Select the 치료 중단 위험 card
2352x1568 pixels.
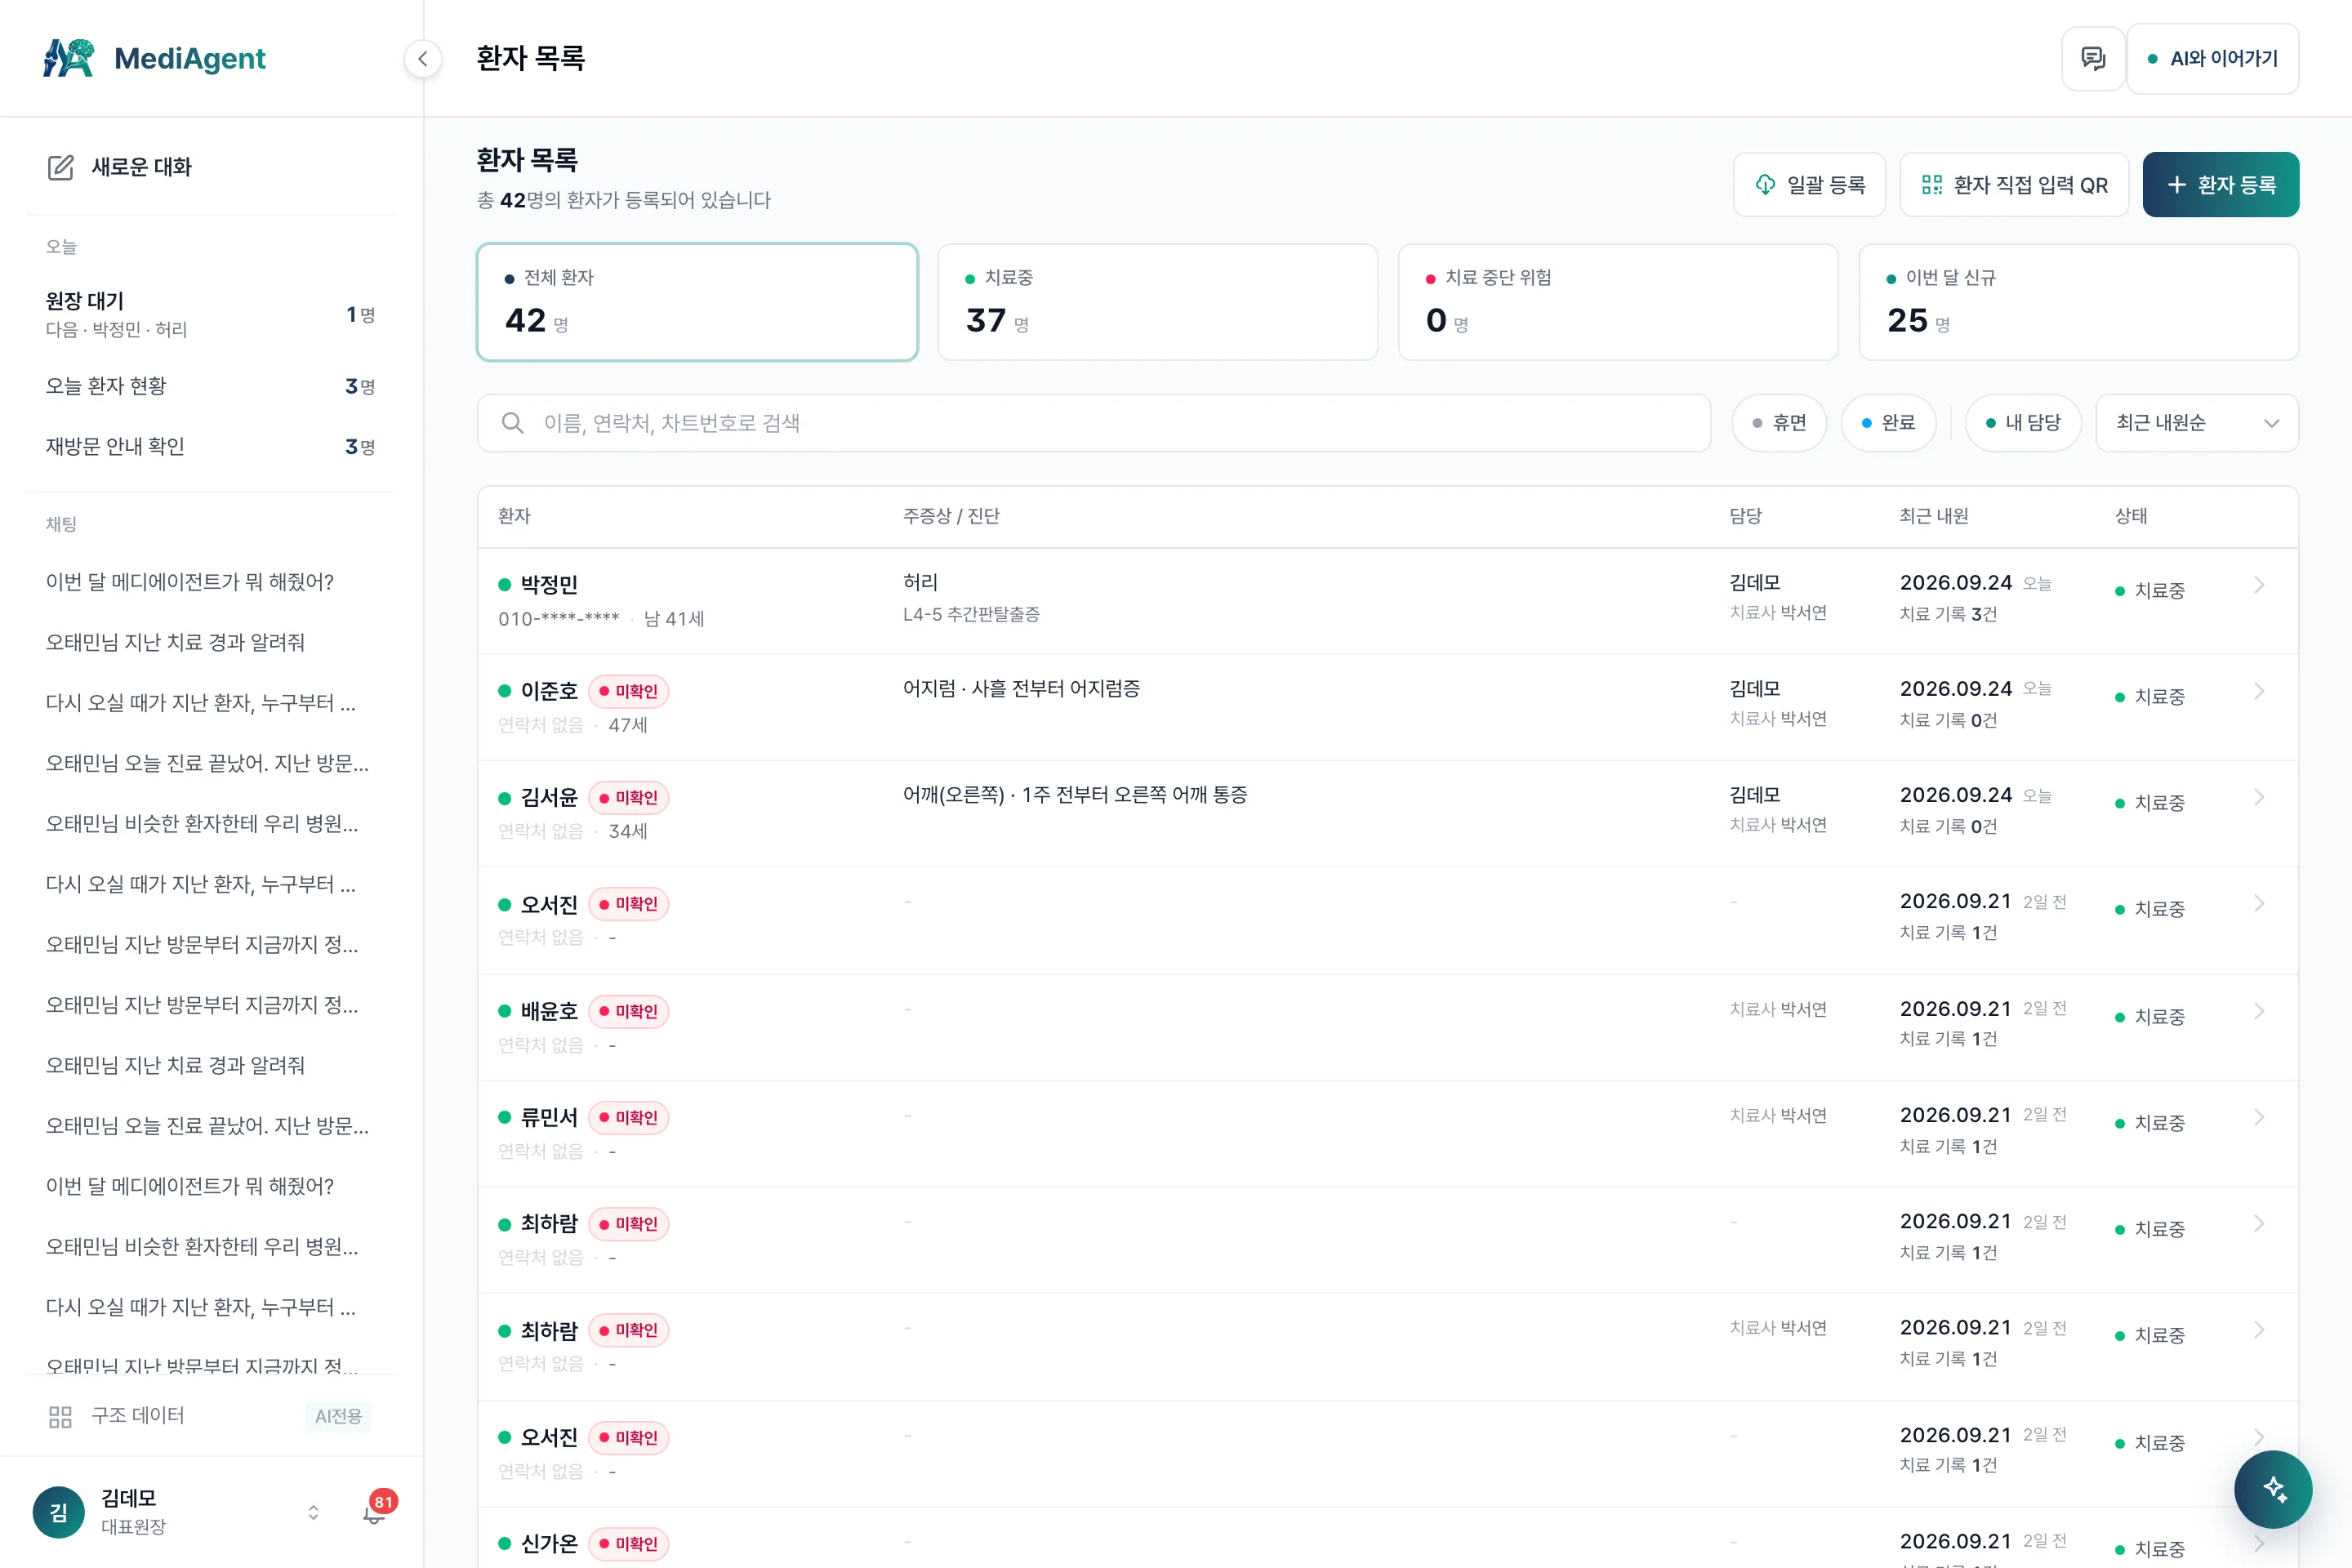tap(1618, 302)
